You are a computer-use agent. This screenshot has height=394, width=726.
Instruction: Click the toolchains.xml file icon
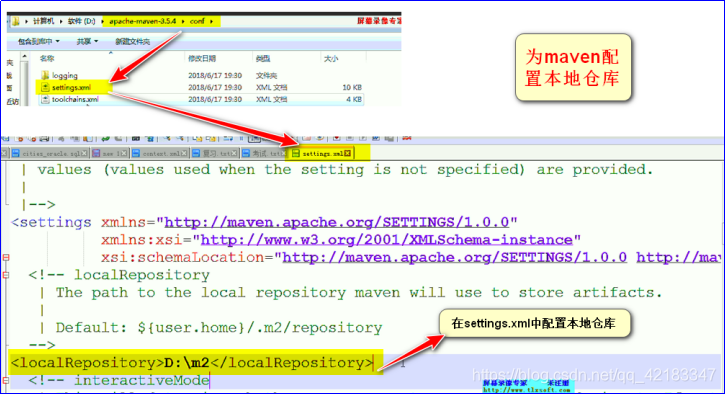coord(45,99)
